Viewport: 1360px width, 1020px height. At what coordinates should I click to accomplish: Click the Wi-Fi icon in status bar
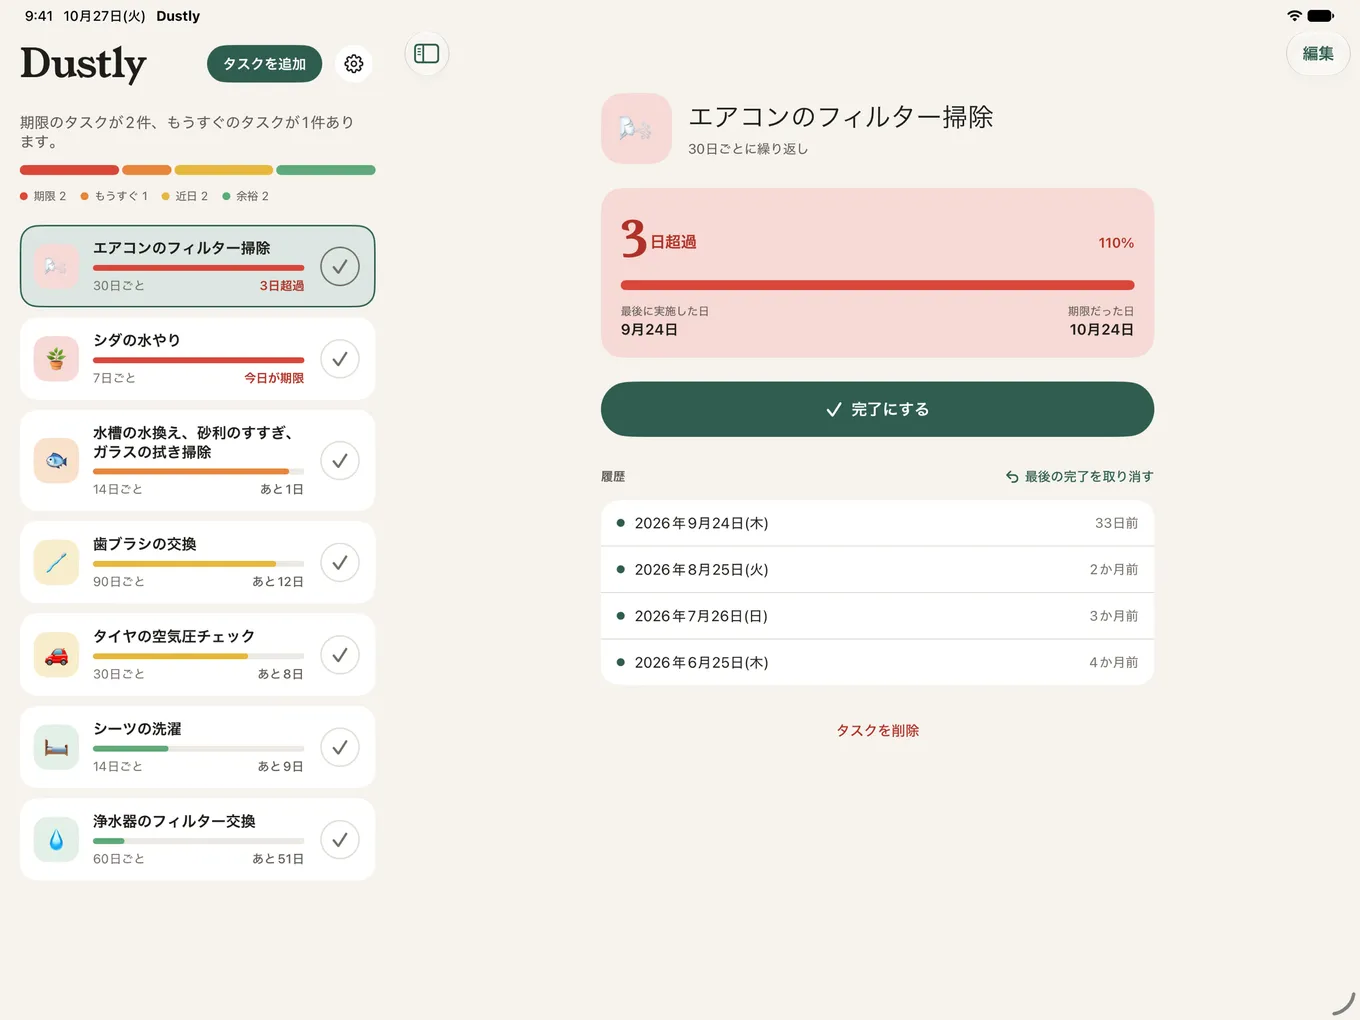[x=1295, y=16]
